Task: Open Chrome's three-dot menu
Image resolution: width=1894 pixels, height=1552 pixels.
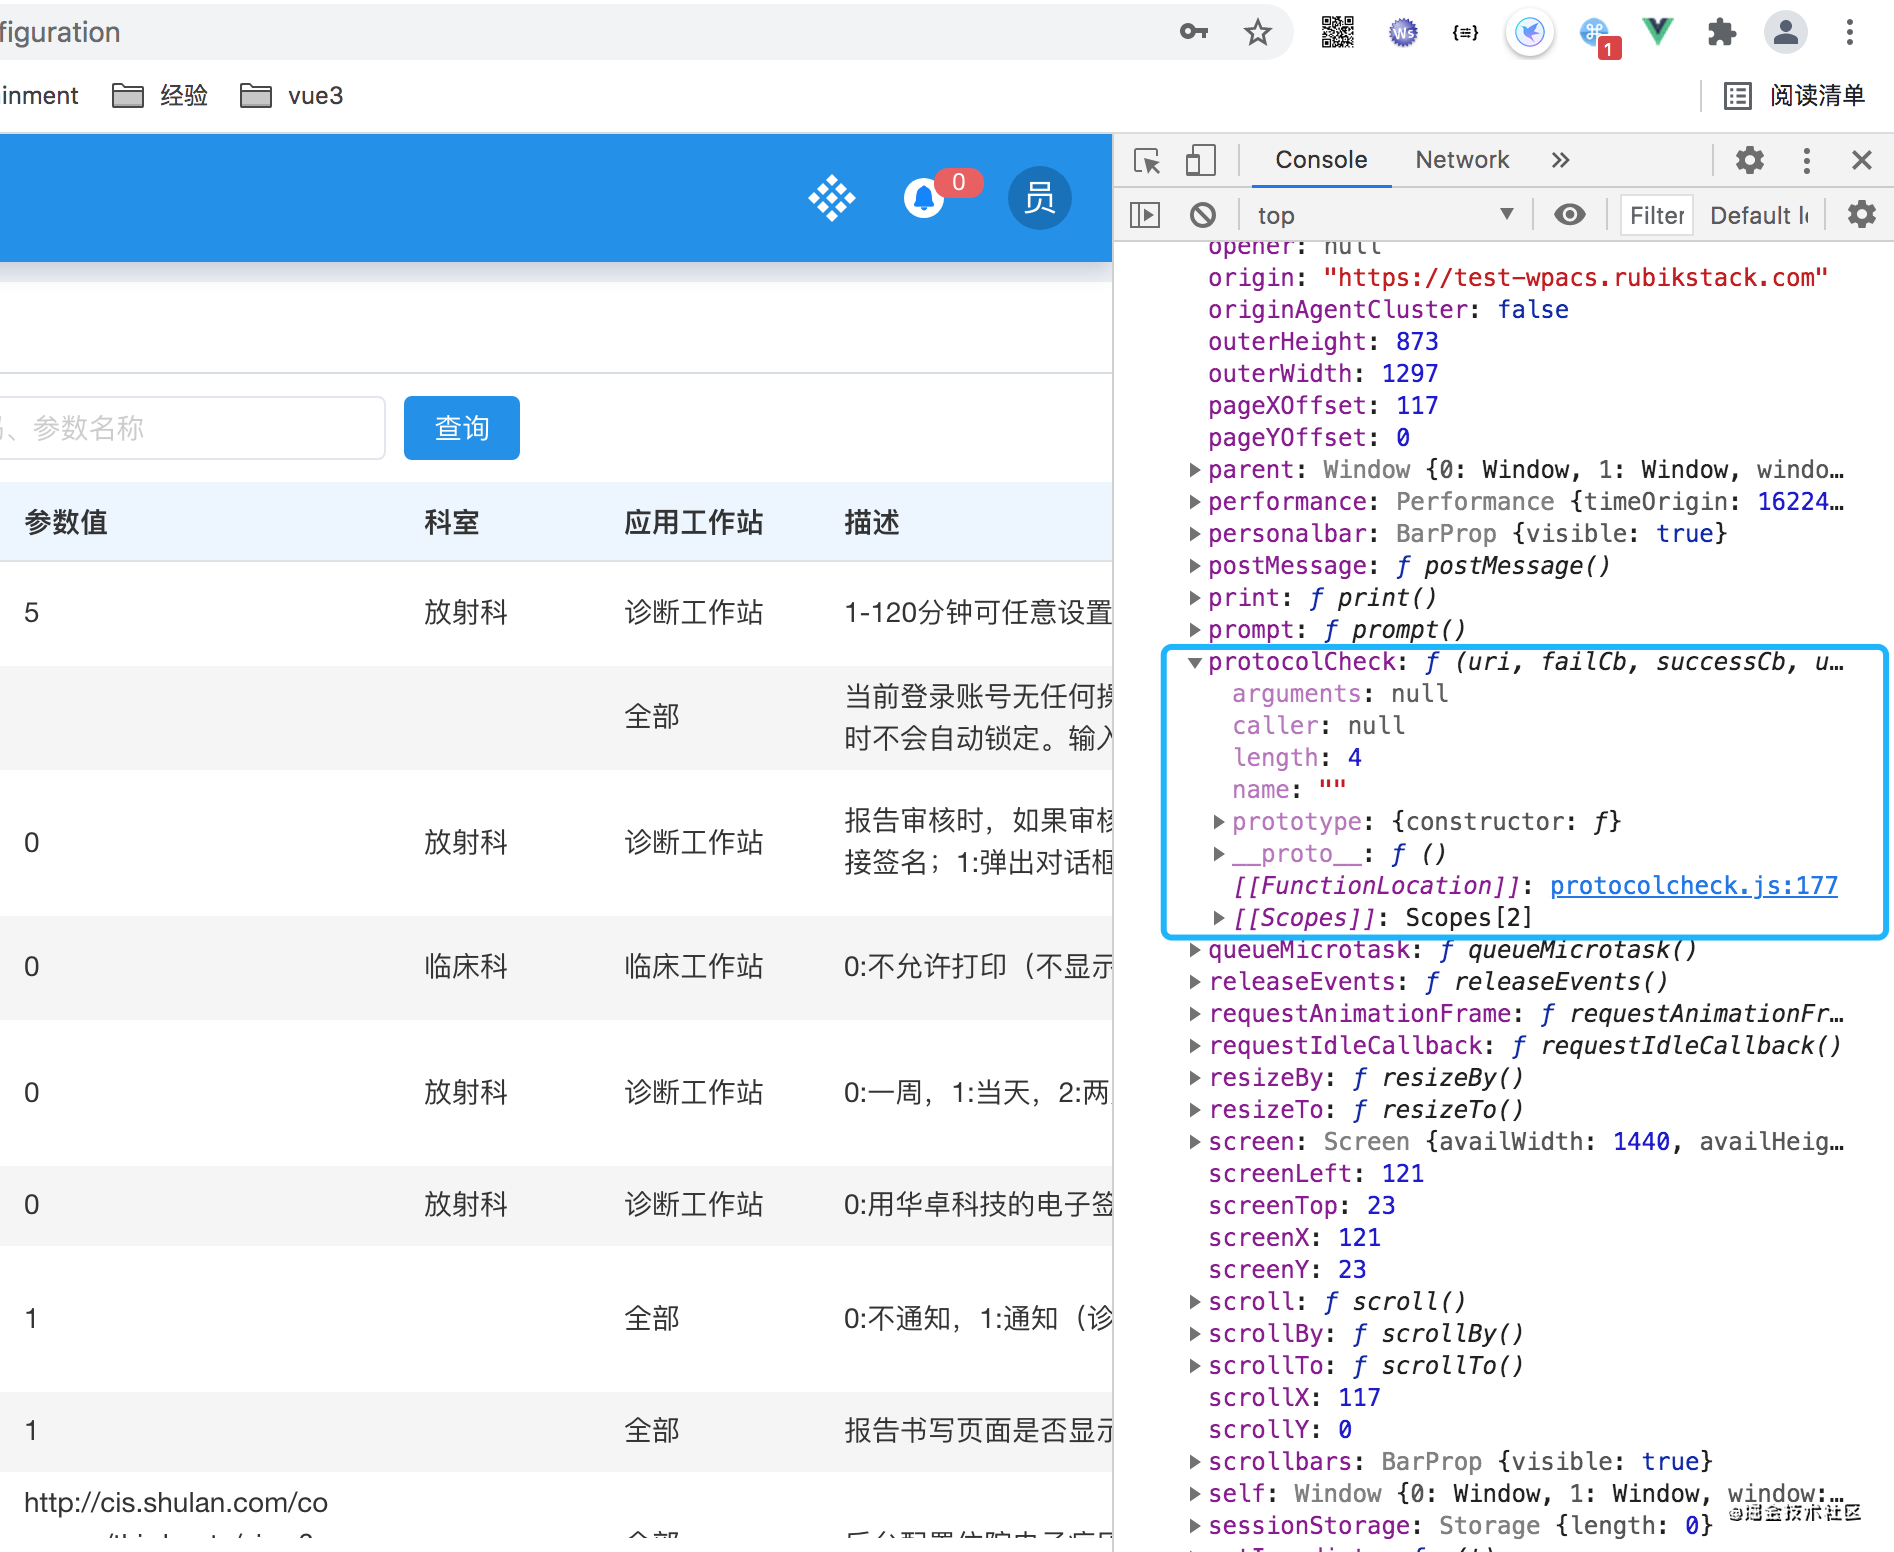Action: point(1850,32)
